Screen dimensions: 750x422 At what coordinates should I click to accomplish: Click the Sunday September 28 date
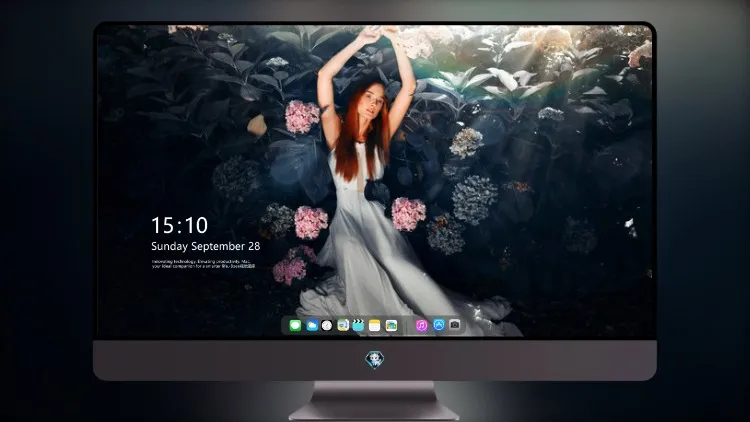click(x=206, y=246)
